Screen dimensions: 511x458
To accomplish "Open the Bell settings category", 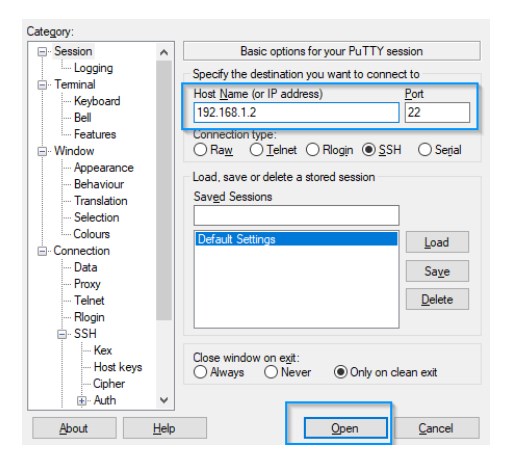I will coord(82,118).
